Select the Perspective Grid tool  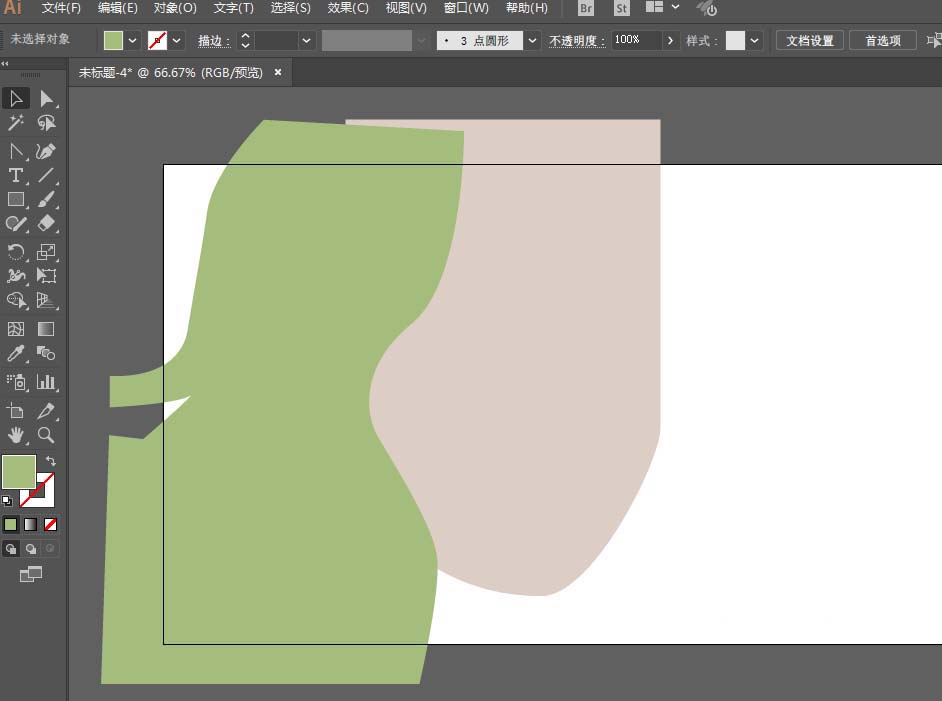click(x=46, y=300)
